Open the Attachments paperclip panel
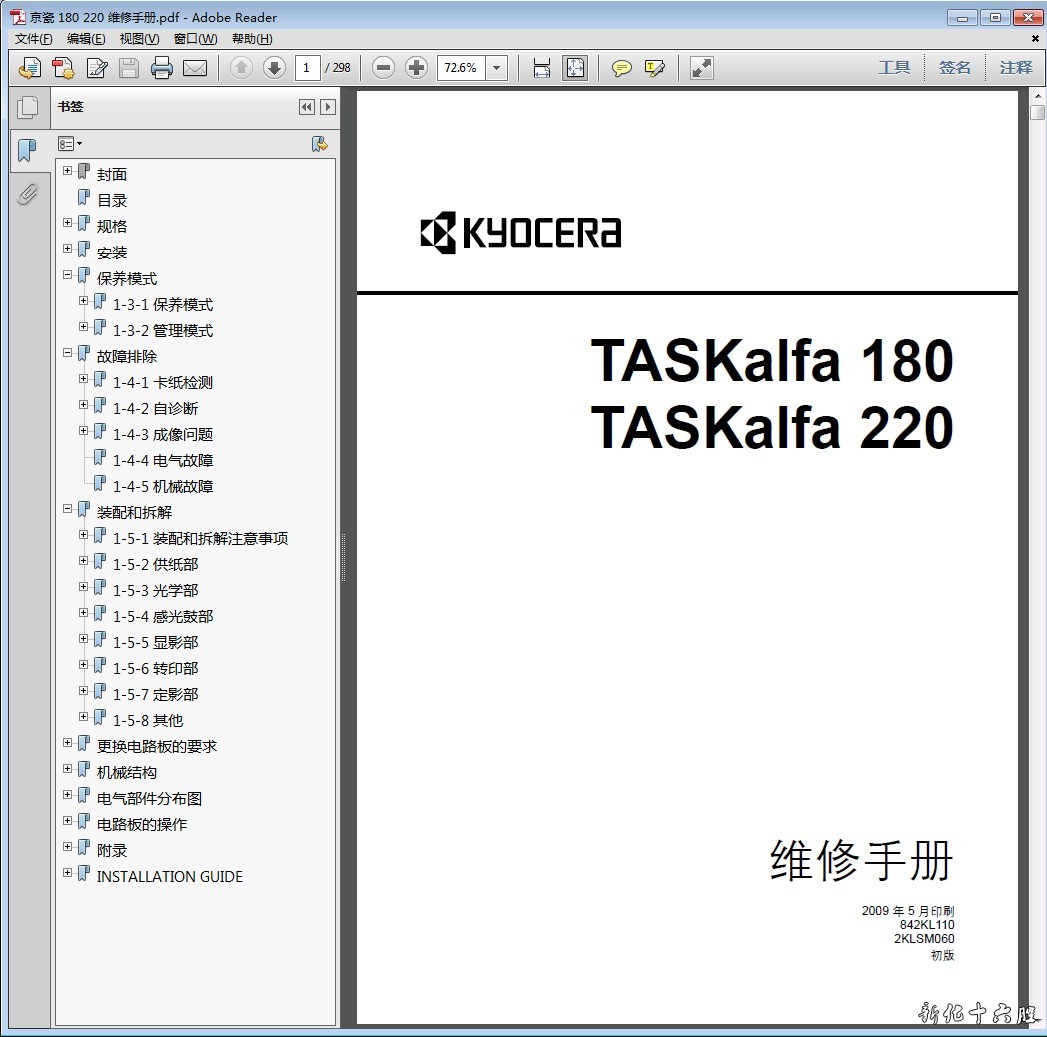Image resolution: width=1047 pixels, height=1037 pixels. click(x=27, y=194)
